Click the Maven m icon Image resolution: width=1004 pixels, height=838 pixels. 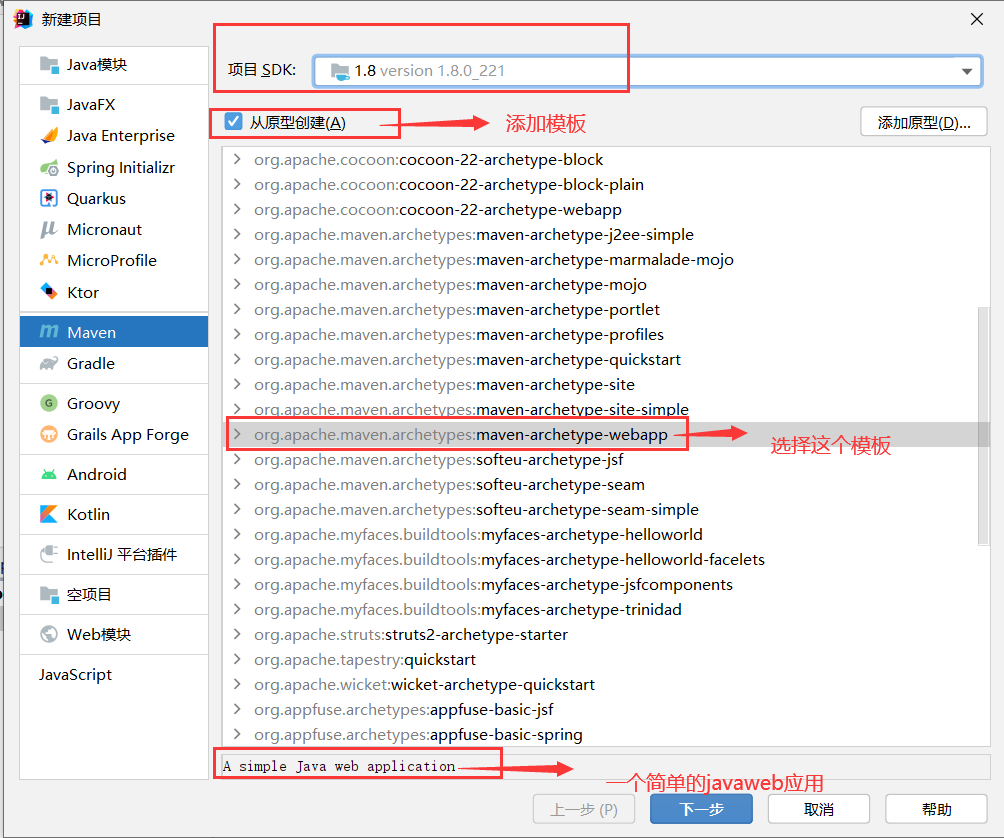click(x=49, y=332)
